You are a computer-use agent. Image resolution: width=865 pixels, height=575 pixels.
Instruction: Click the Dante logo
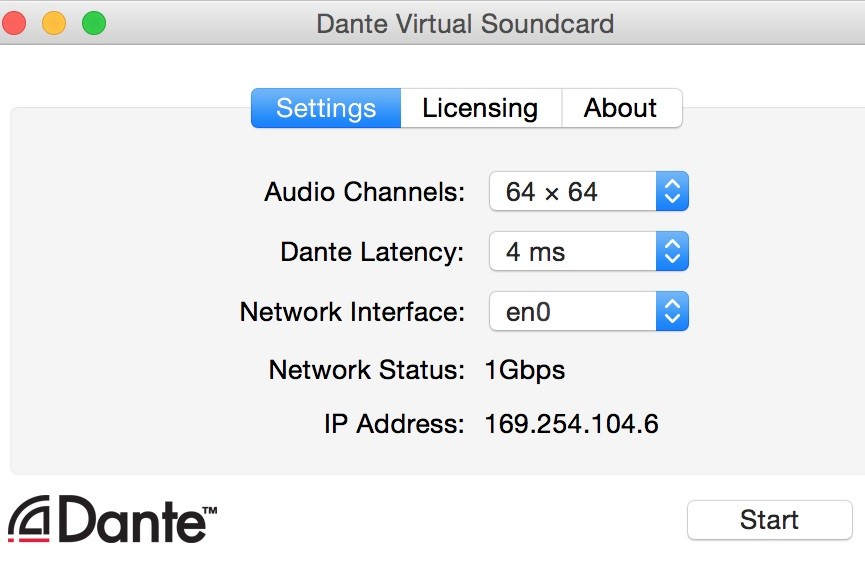[x=113, y=519]
